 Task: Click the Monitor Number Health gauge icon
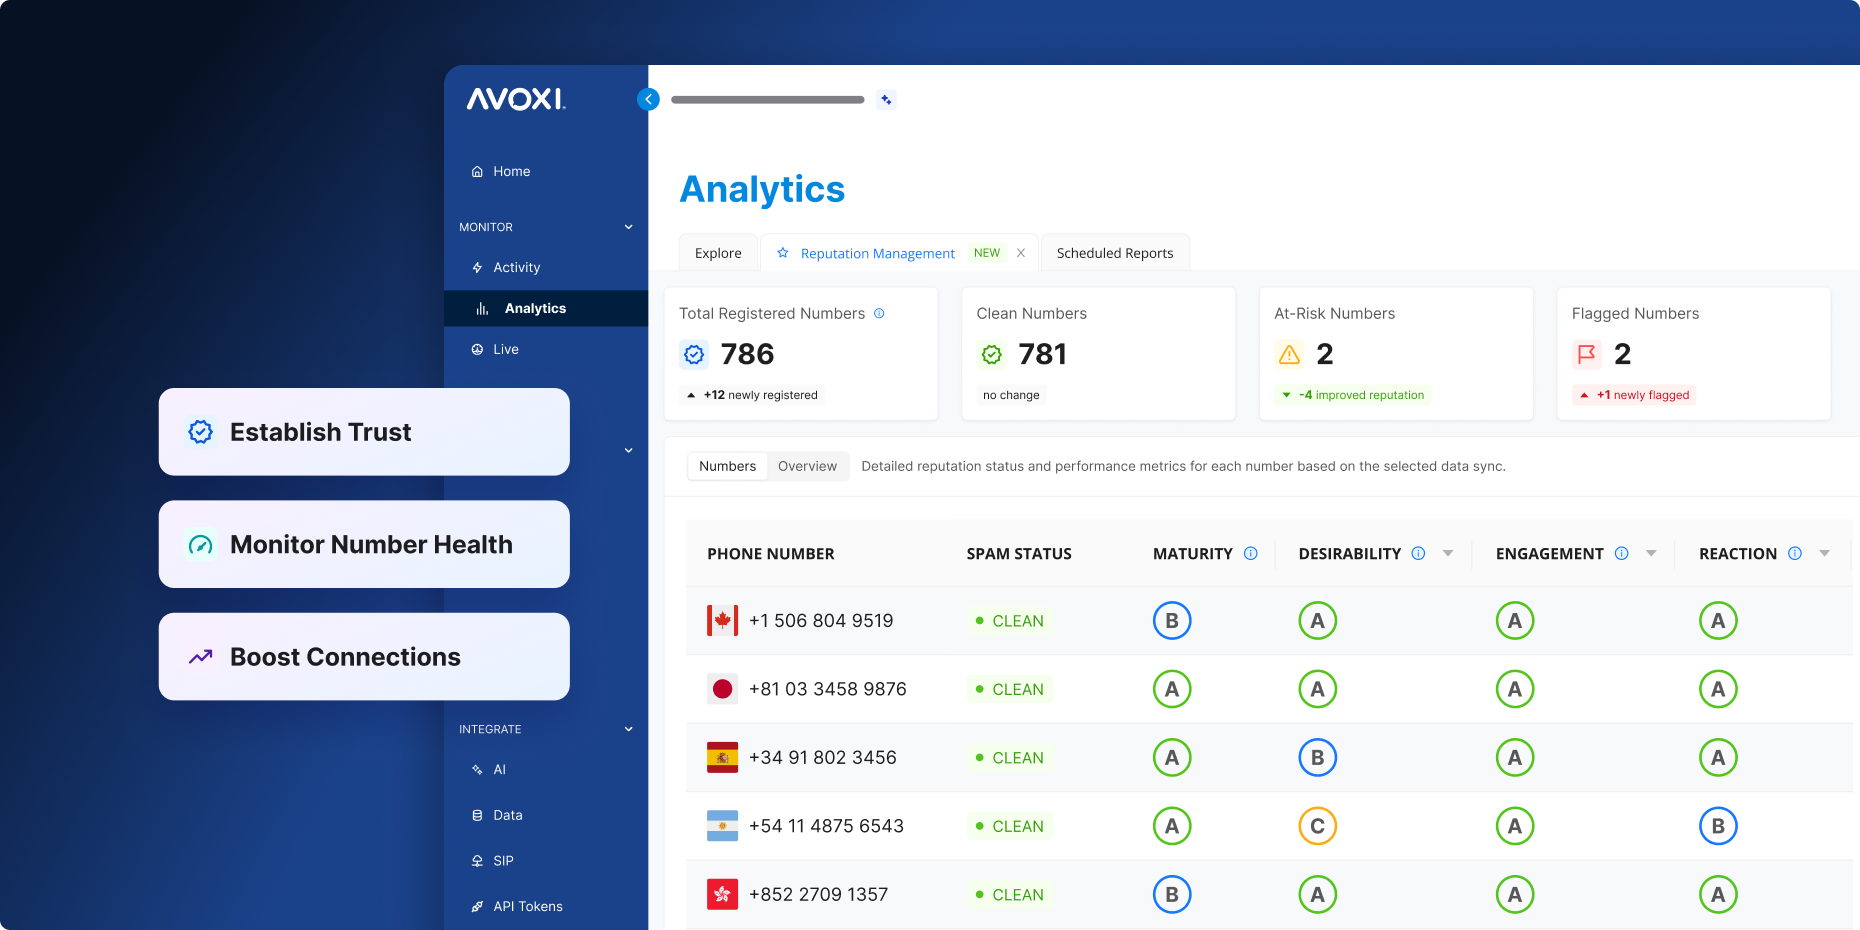(201, 545)
